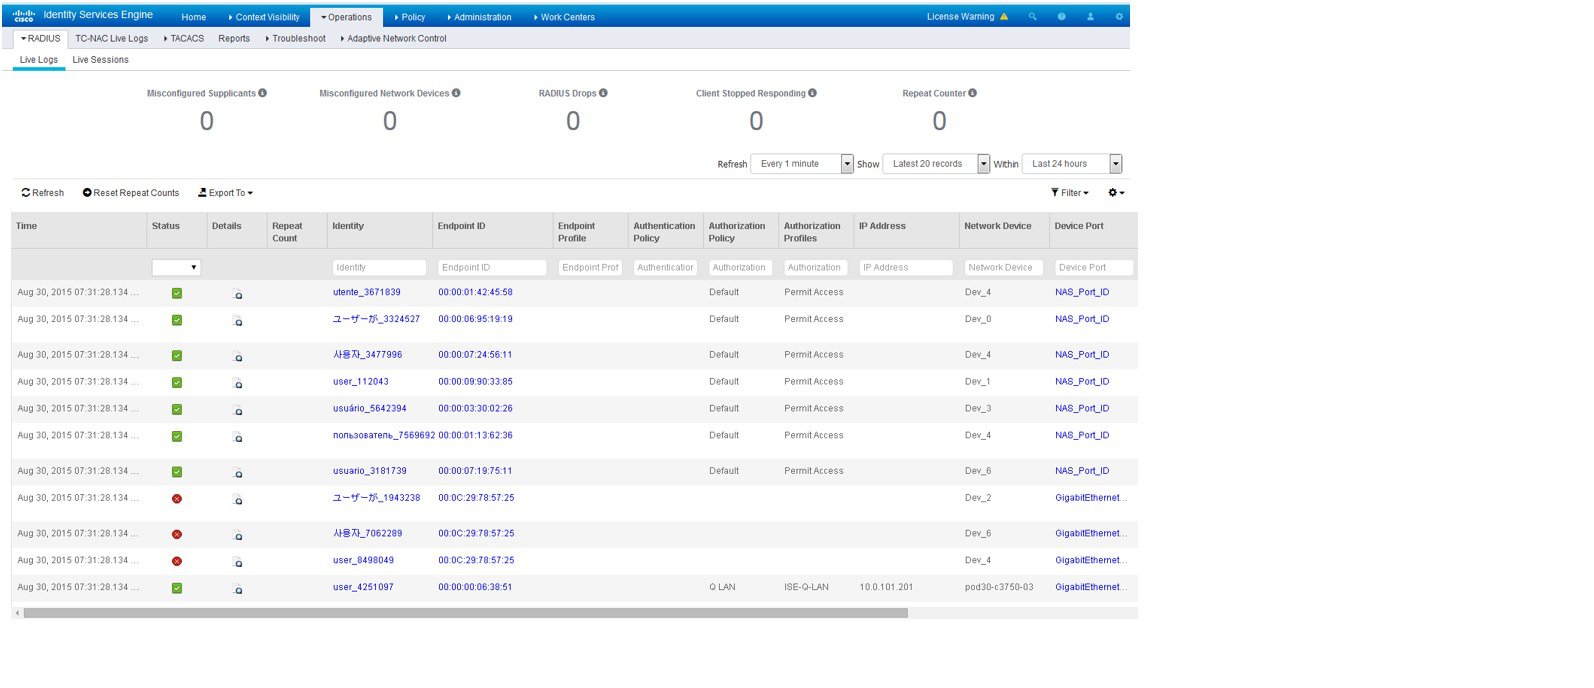Open the 'Latest 20 records' dropdown
The height and width of the screenshot is (688, 1594).
(983, 164)
